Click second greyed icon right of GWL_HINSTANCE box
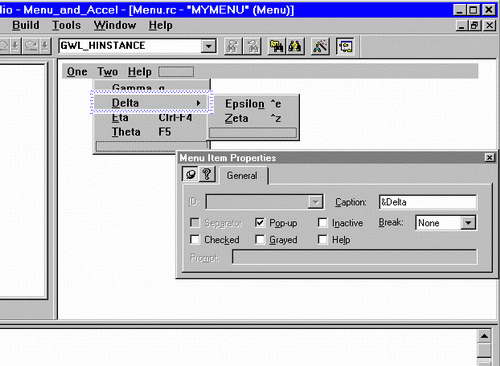 [x=253, y=46]
